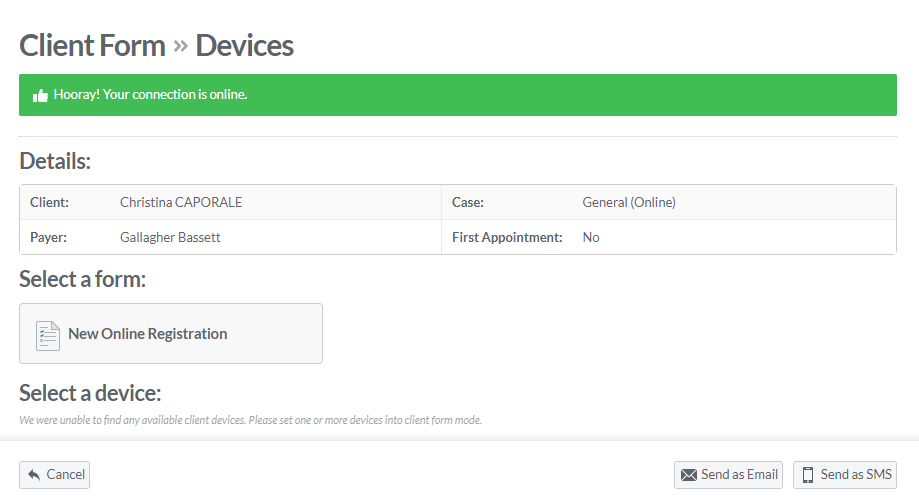This screenshot has height=500, width=919.
Task: Click the no available devices notice
Action: point(250,420)
